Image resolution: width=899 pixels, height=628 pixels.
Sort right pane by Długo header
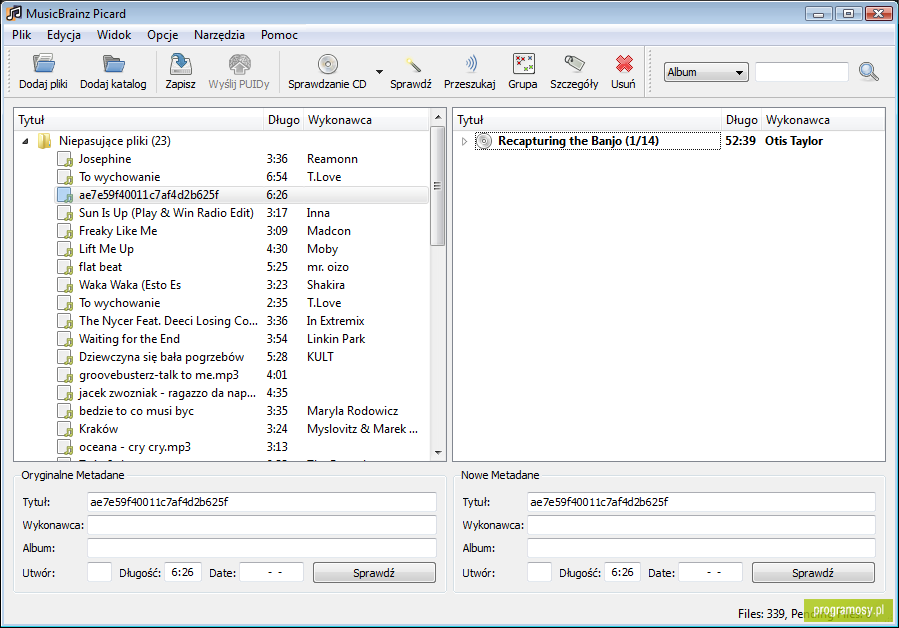click(741, 120)
